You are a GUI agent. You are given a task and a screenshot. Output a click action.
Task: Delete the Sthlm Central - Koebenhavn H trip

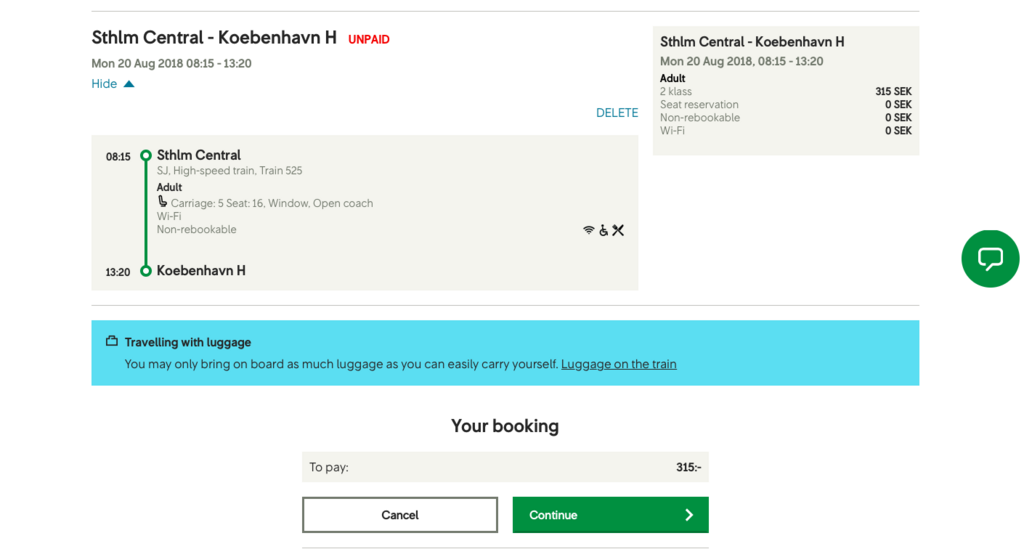616,113
